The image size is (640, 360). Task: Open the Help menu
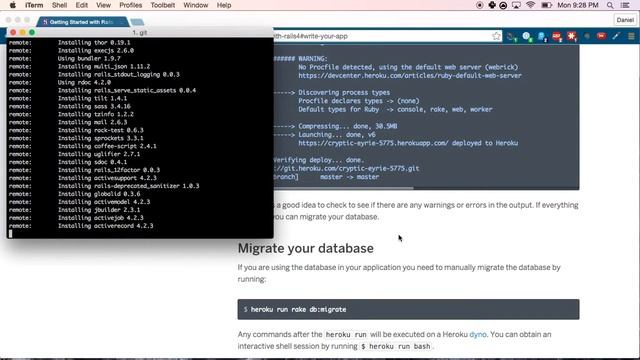pos(224,5)
